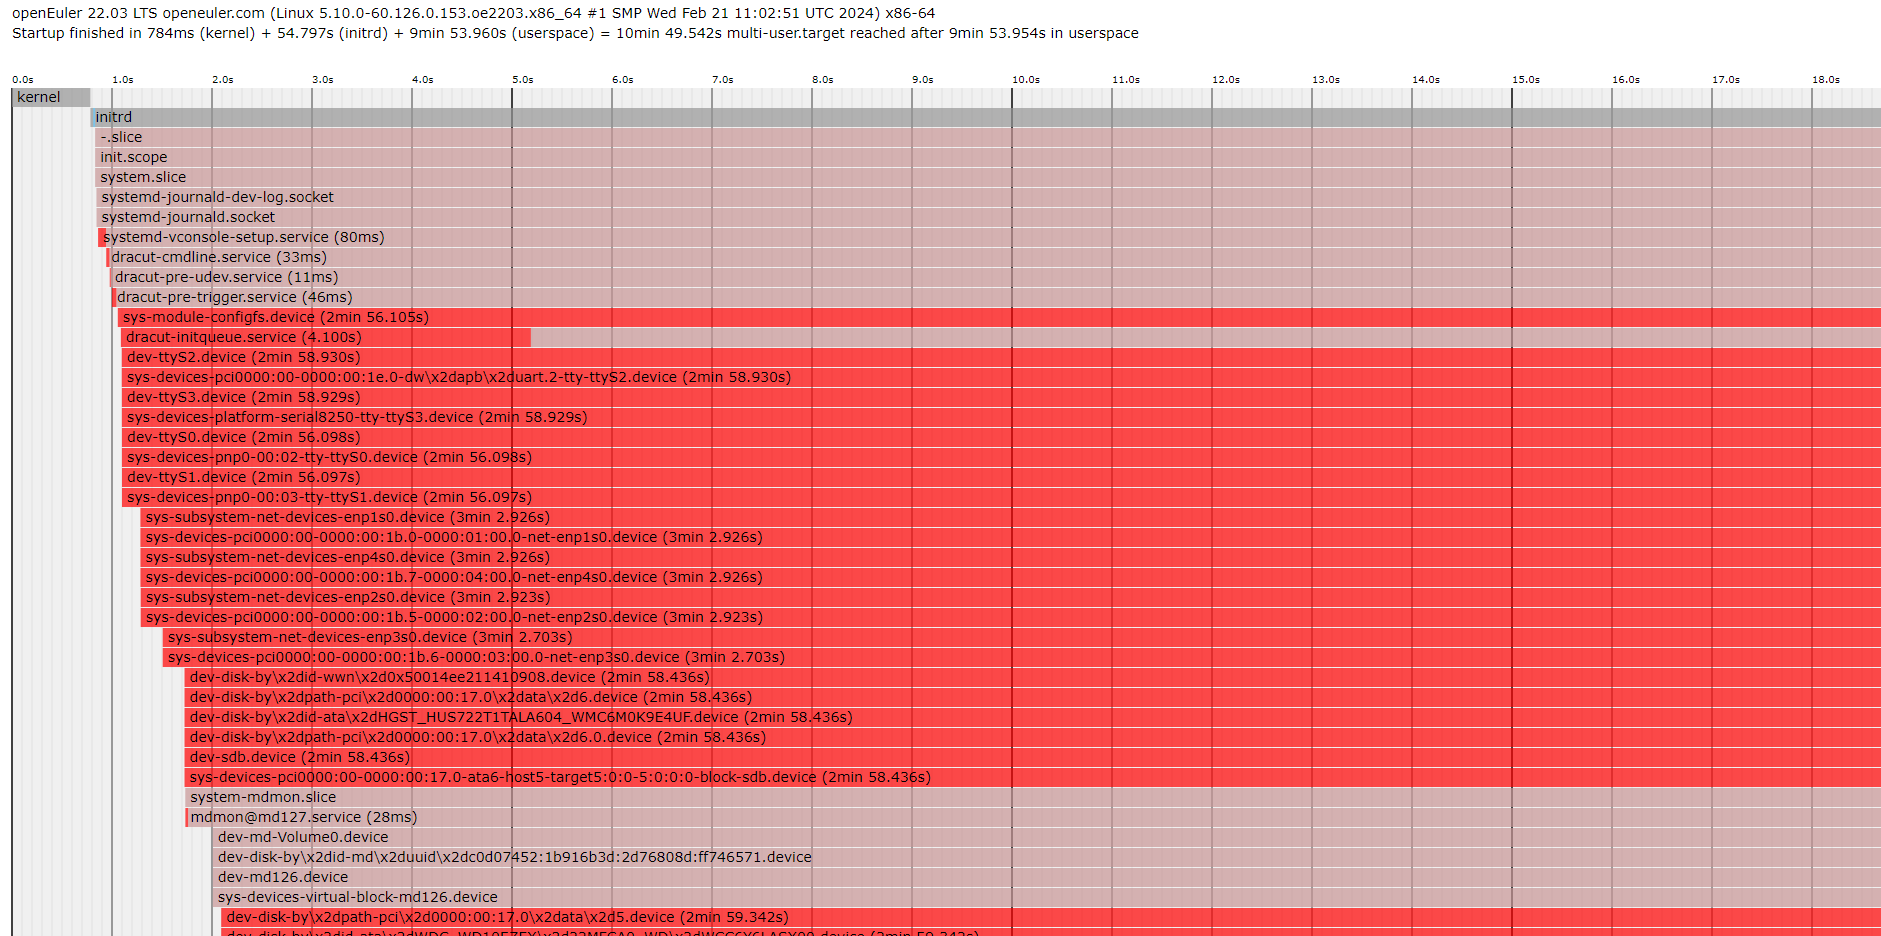Click the initrd bar label
This screenshot has width=1881, height=936.
coord(113,117)
